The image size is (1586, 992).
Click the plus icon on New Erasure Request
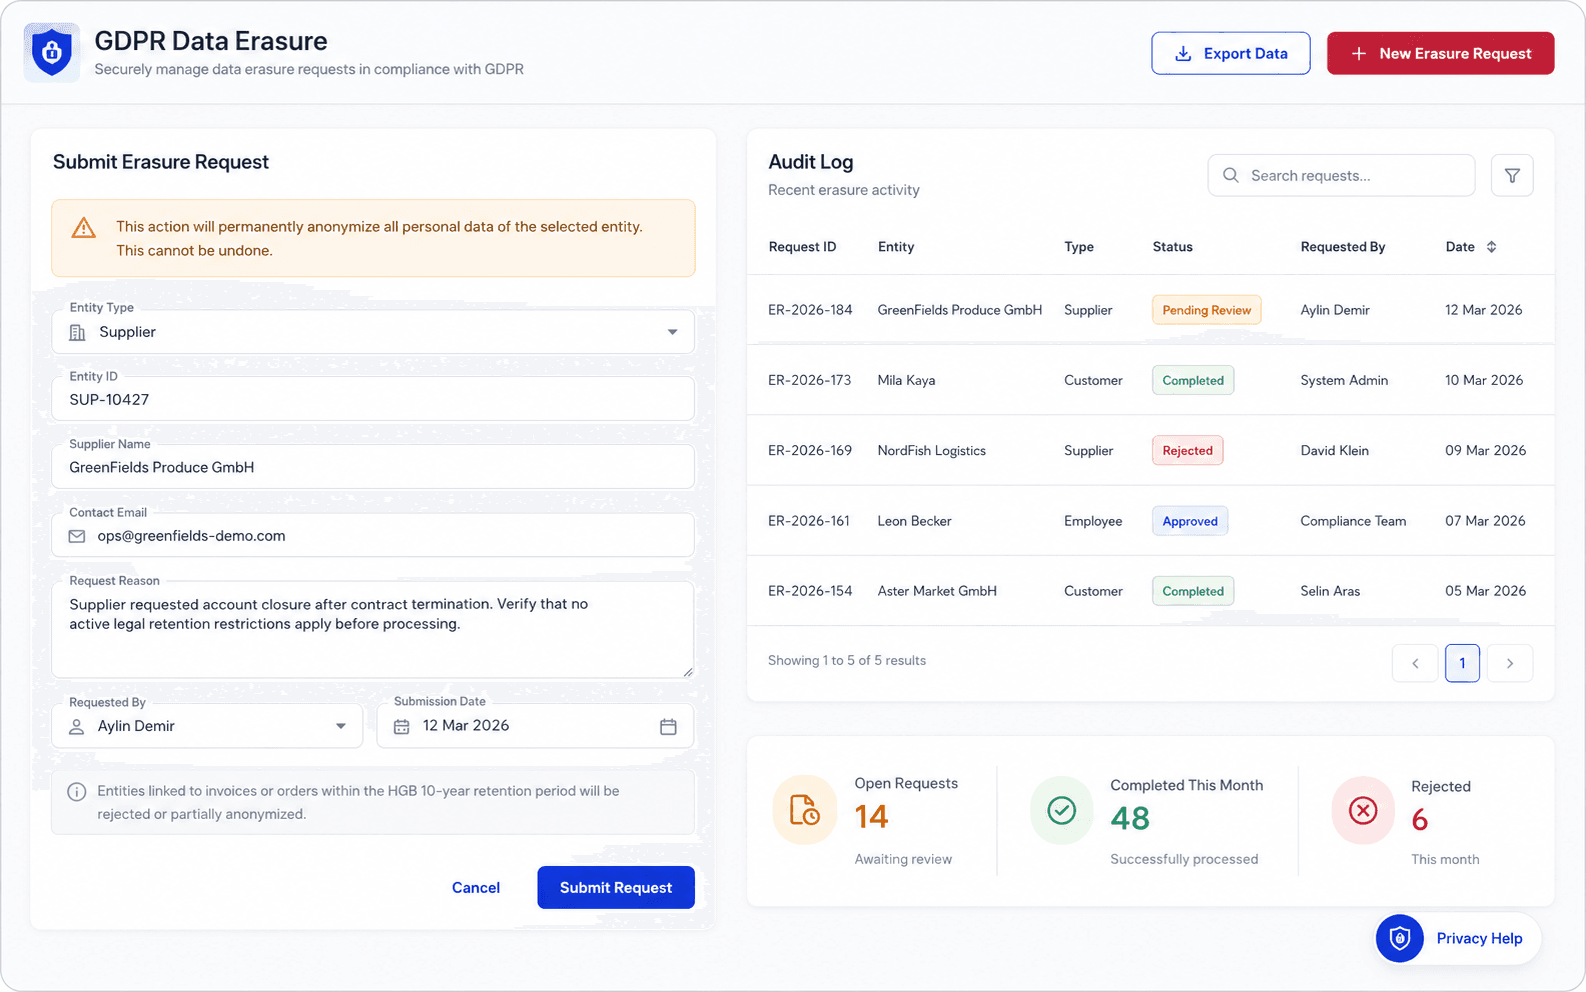point(1359,53)
